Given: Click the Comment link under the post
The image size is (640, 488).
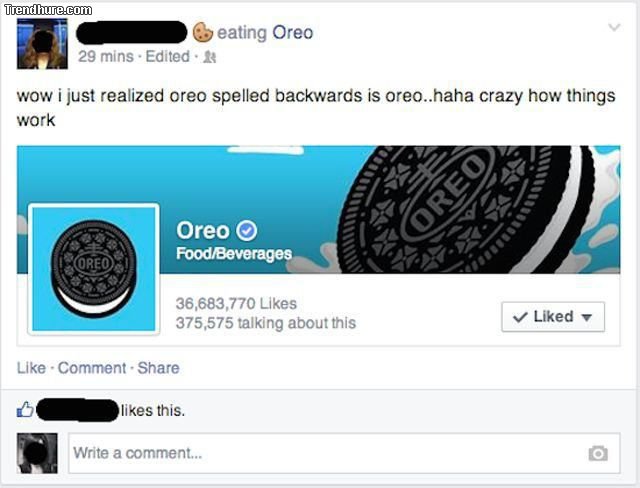Looking at the screenshot, I should (x=92, y=368).
